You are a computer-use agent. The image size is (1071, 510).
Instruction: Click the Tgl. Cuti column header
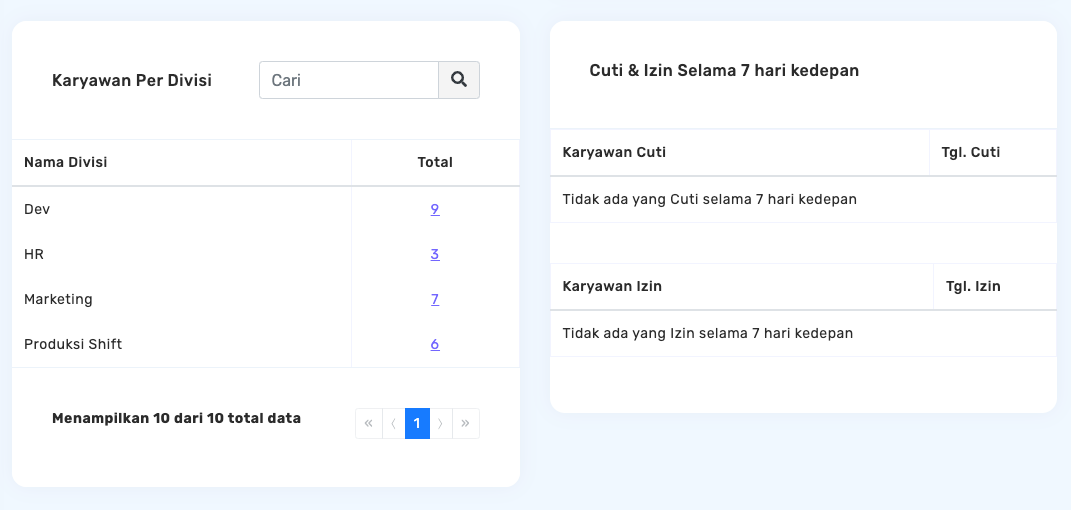[971, 152]
